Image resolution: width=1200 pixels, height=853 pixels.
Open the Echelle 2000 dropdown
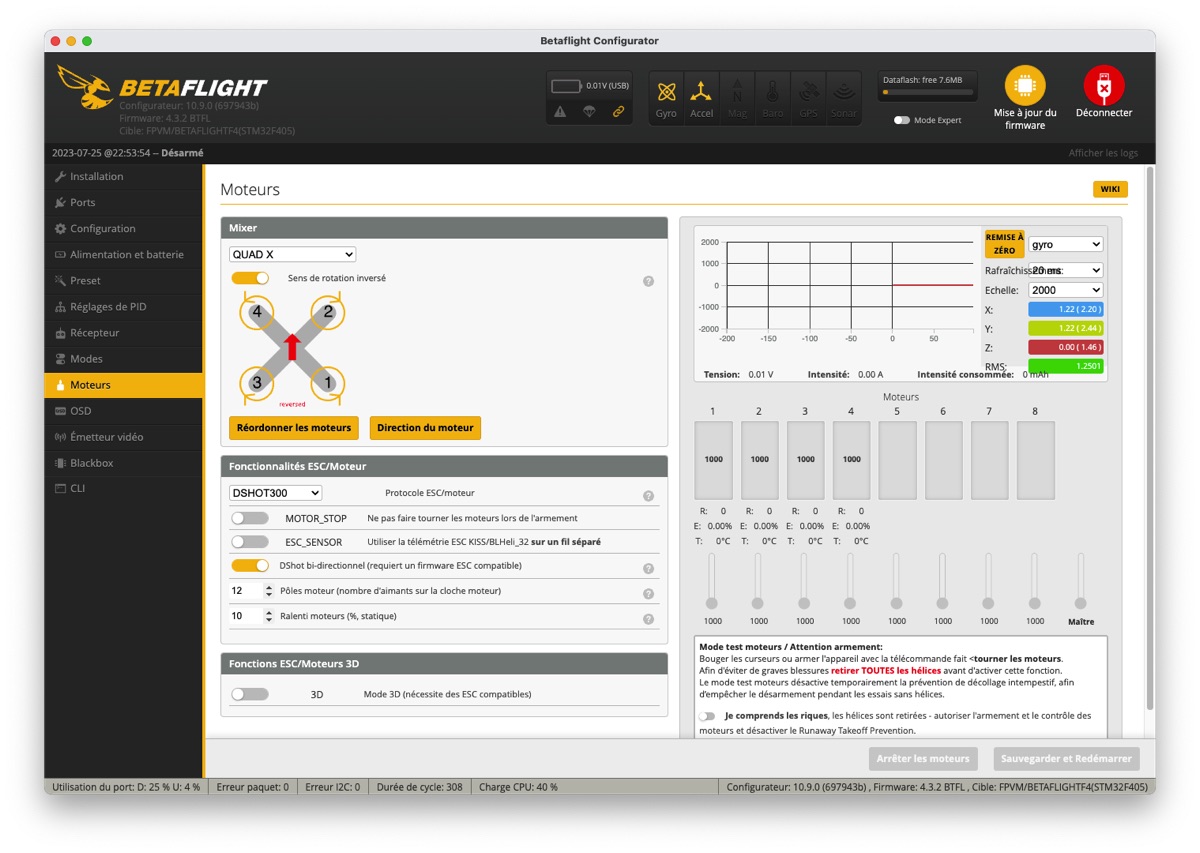(1066, 290)
